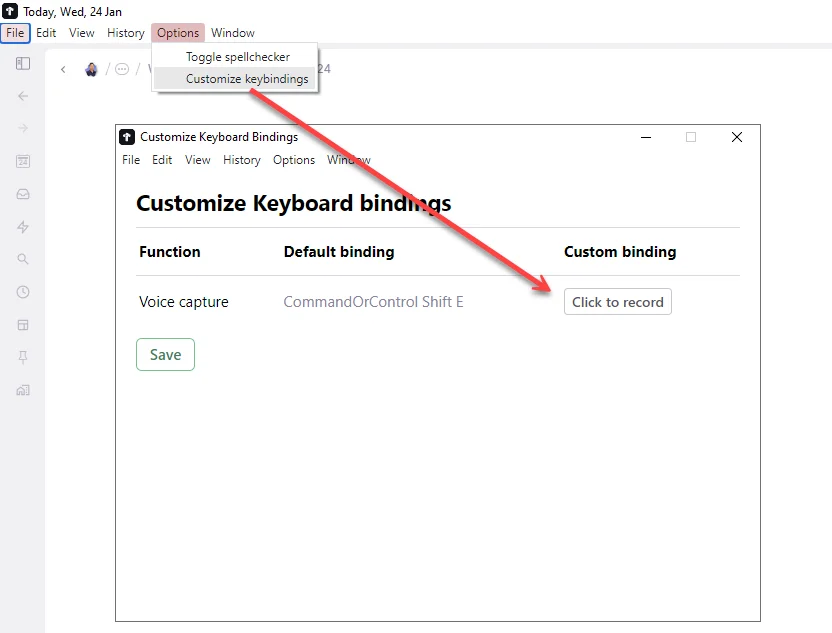Go back using sidebar left arrow
Screen dimensions: 832x633
tap(23, 96)
